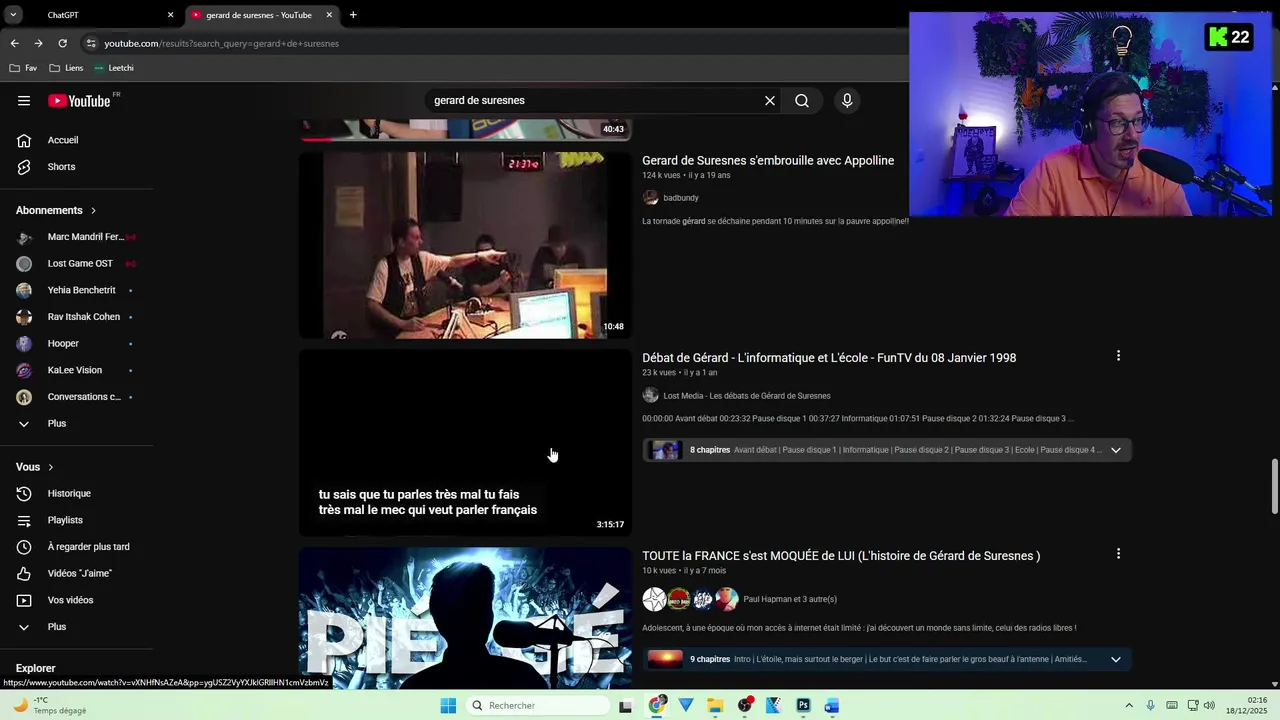Open more options for TOUTE la FRANCE video
The image size is (1280, 720).
point(1118,554)
